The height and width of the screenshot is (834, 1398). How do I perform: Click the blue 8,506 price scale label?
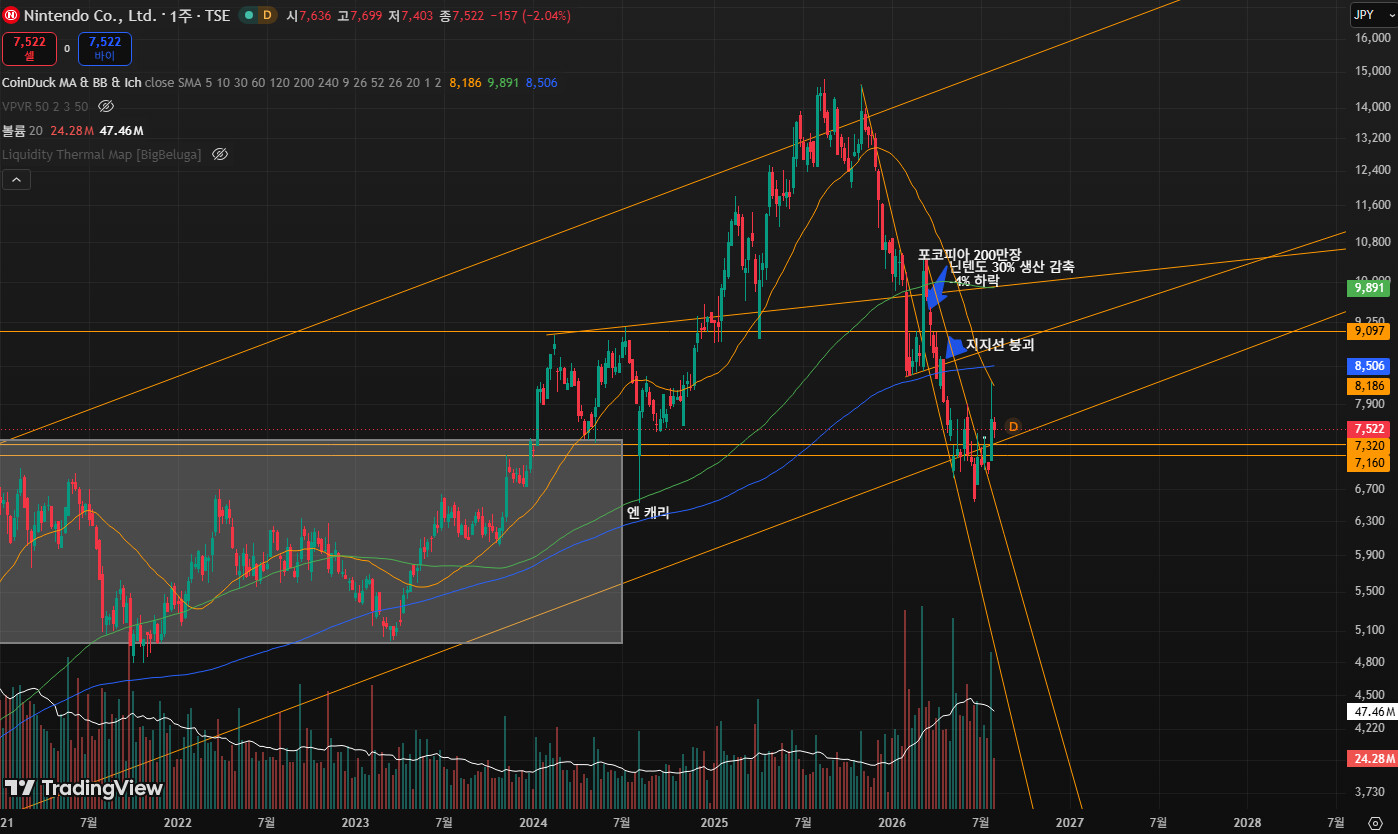1369,366
